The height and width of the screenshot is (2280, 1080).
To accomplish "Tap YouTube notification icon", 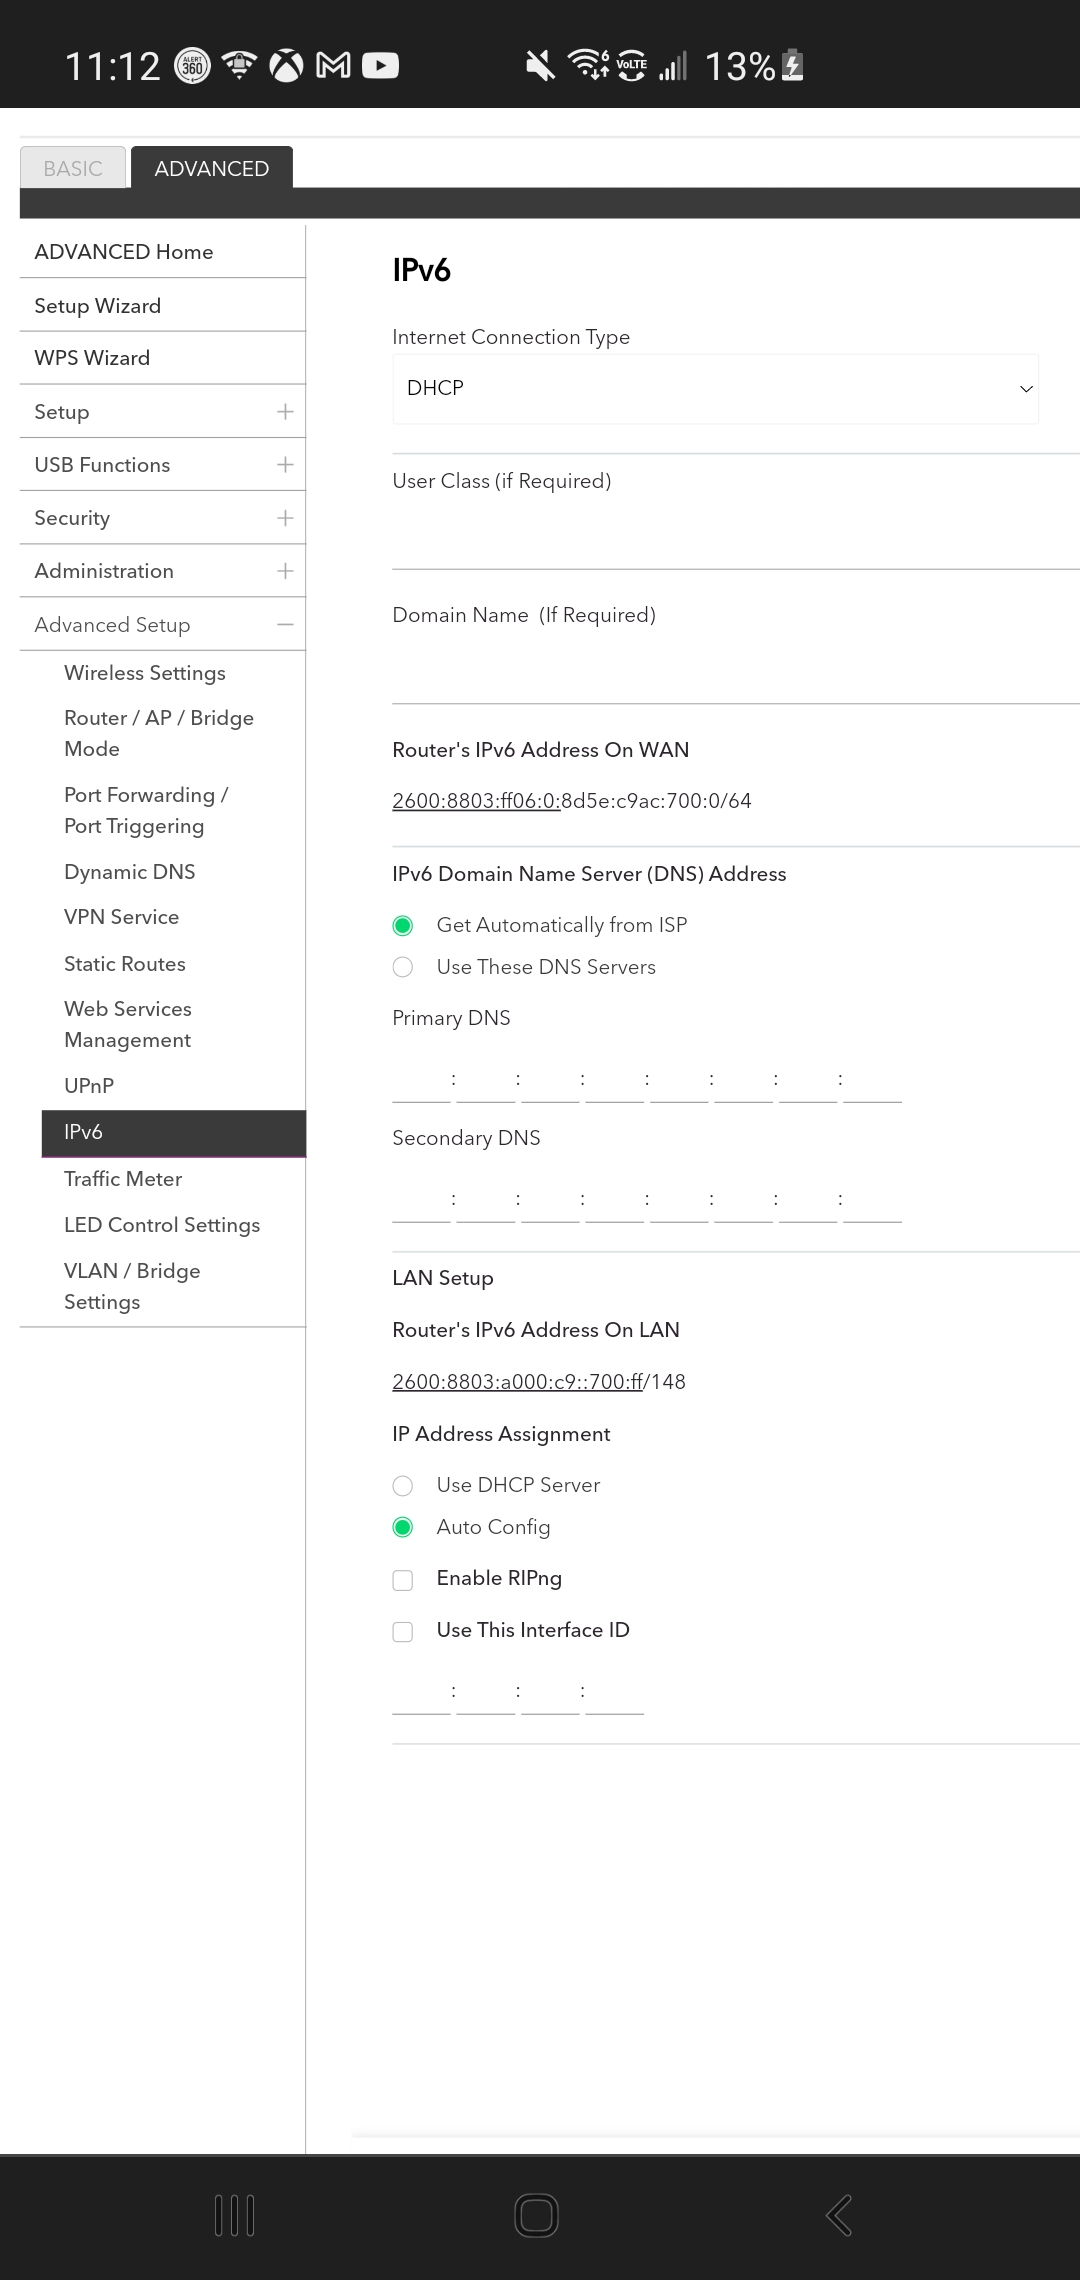I will point(380,66).
